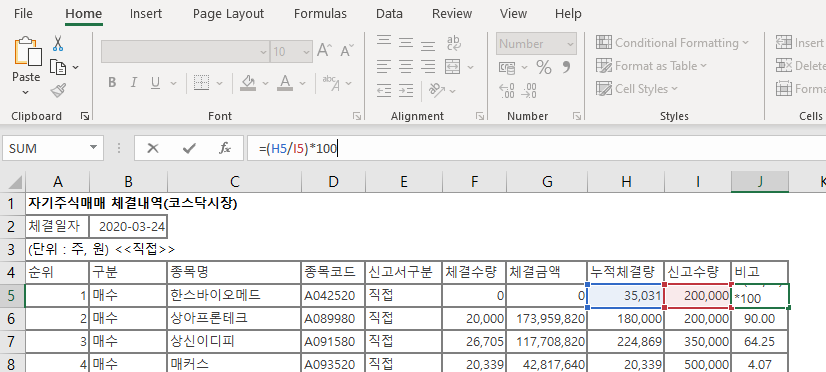
Task: Toggle Underline formatting
Action: pos(155,83)
